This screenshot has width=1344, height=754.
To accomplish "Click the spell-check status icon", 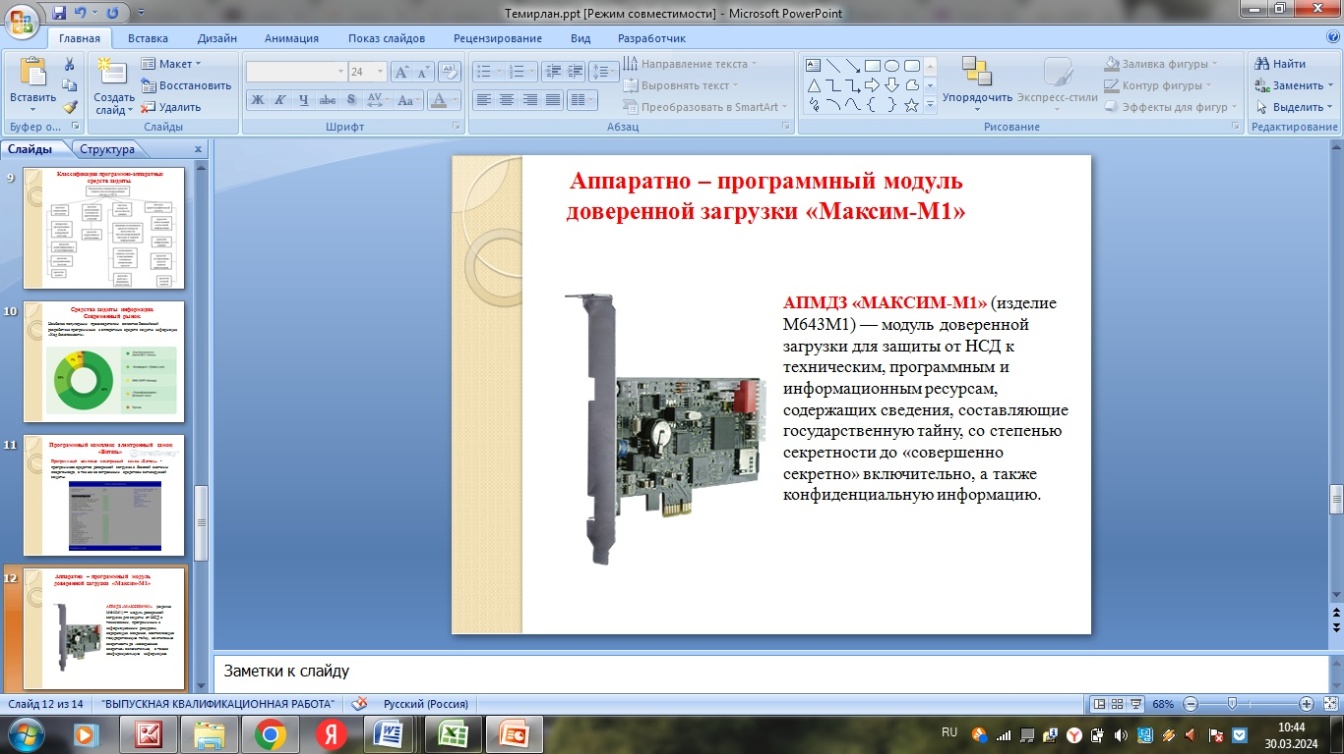I will point(360,703).
